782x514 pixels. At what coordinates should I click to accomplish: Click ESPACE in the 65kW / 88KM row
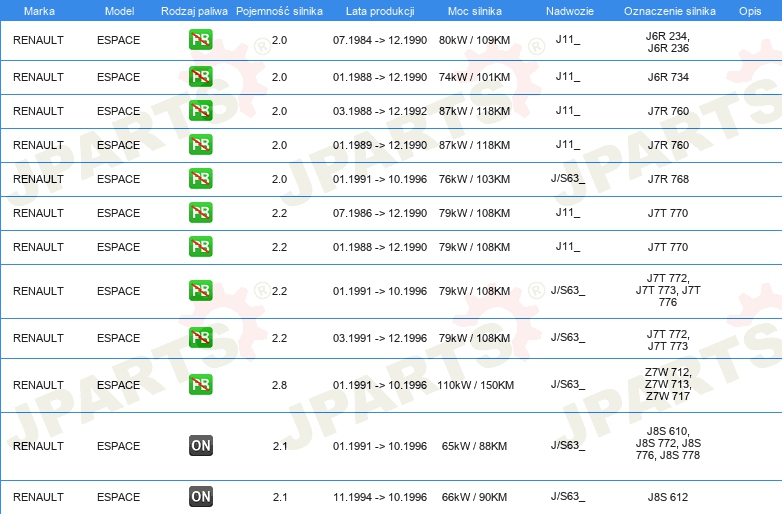pyautogui.click(x=119, y=446)
